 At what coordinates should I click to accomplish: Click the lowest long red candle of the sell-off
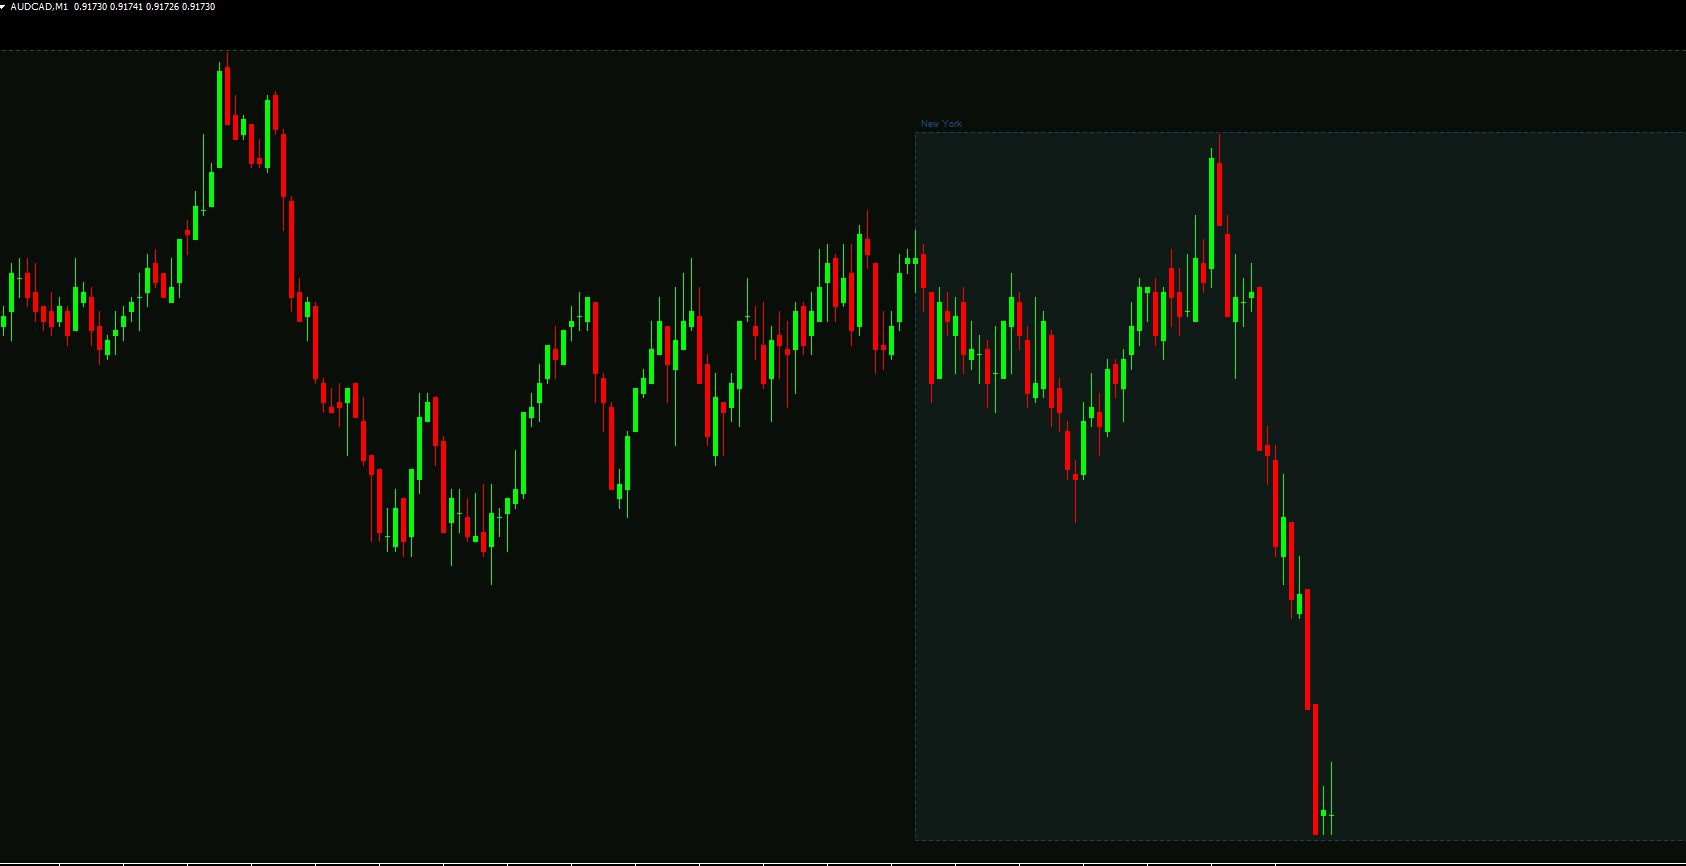coord(1315,768)
